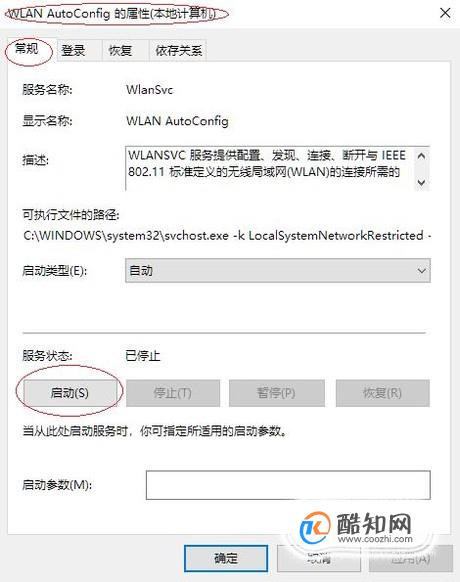
Task: Switch to the 依存关系 tab
Action: (179, 50)
